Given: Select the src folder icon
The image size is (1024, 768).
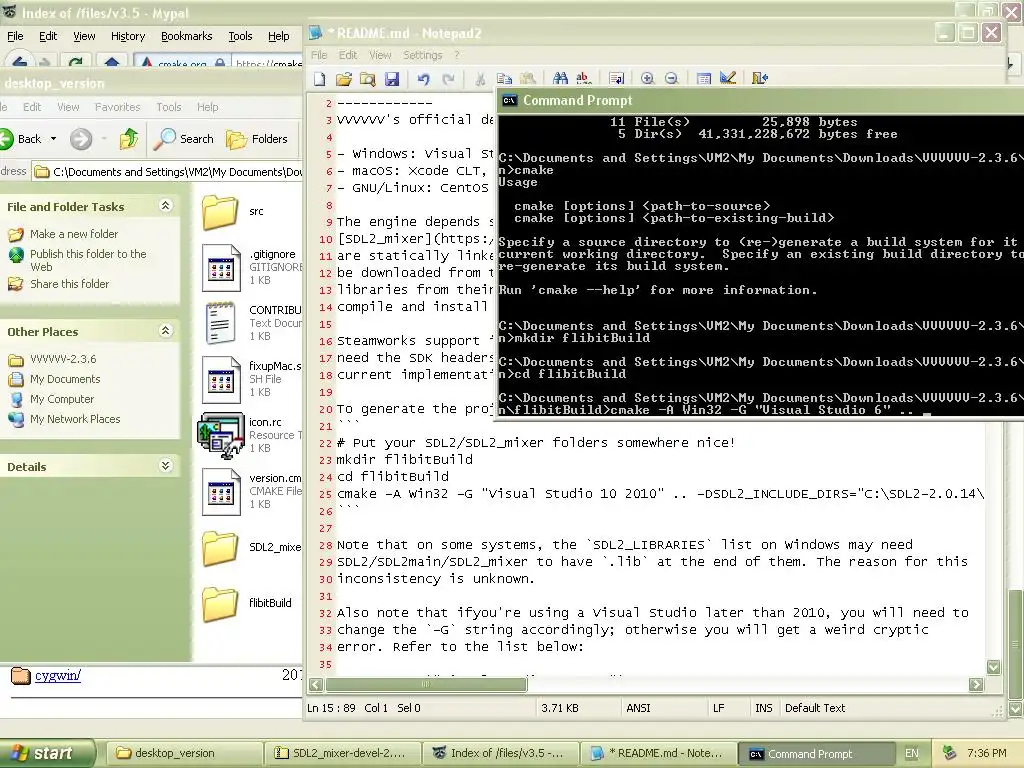Looking at the screenshot, I should [x=220, y=212].
